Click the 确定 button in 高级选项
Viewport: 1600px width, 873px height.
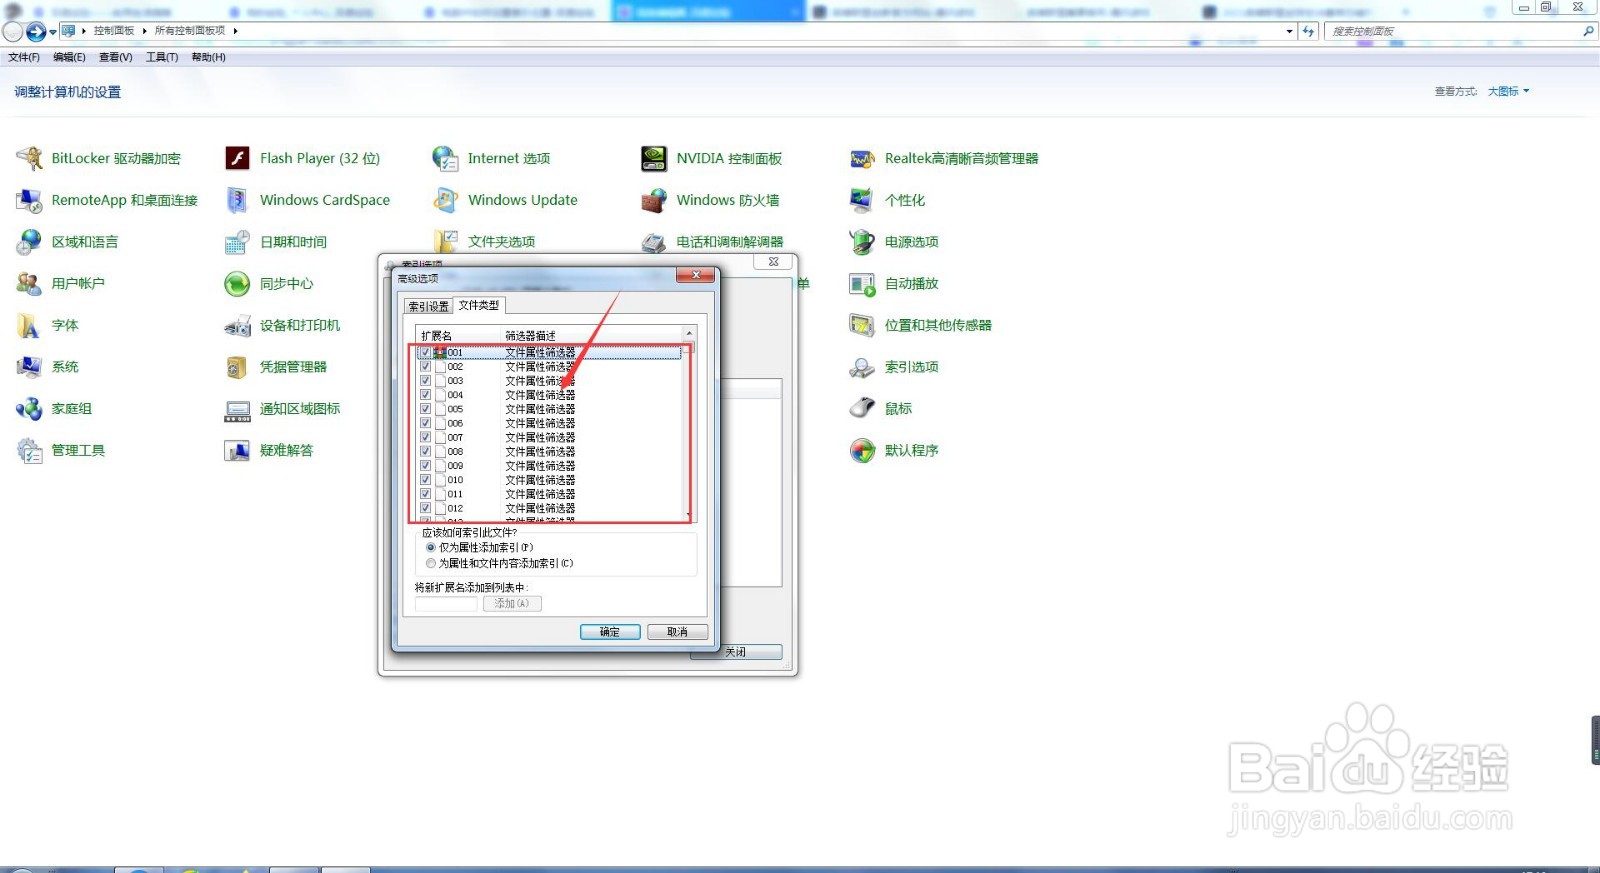[610, 632]
